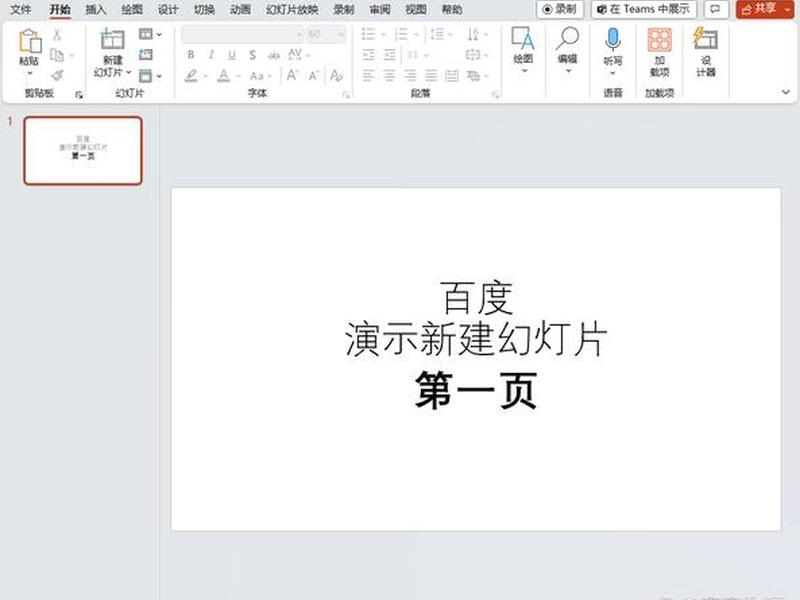Open the comments speech bubble button
The image size is (800, 600).
(x=715, y=9)
